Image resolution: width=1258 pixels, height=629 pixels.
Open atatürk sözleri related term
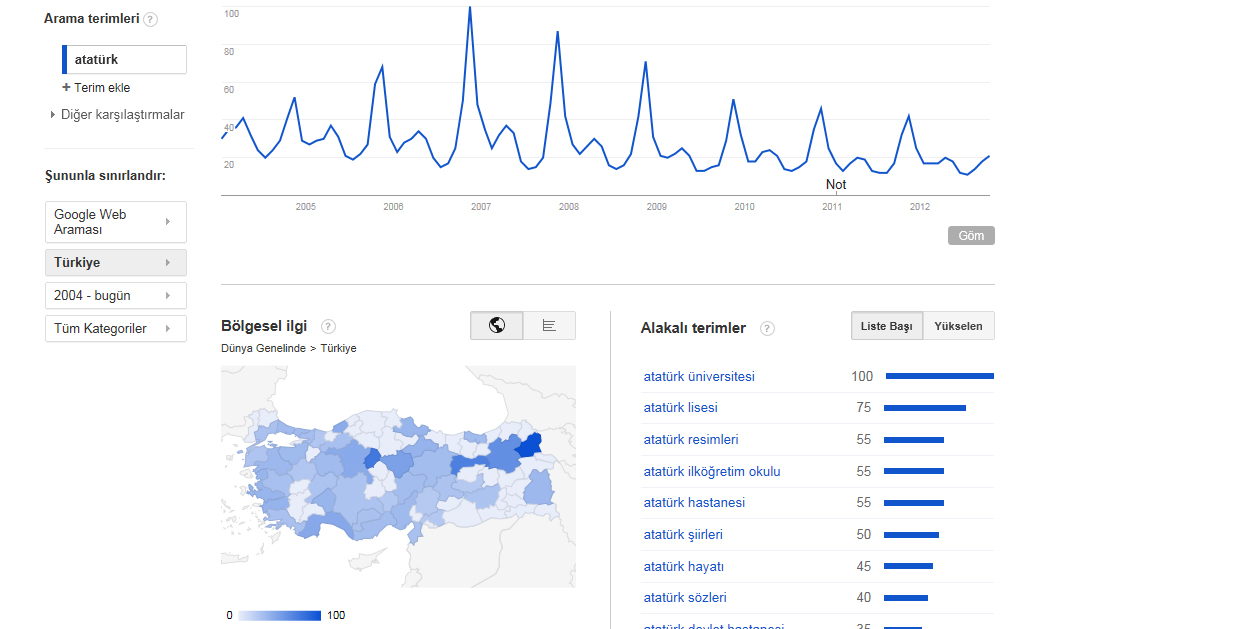click(685, 598)
